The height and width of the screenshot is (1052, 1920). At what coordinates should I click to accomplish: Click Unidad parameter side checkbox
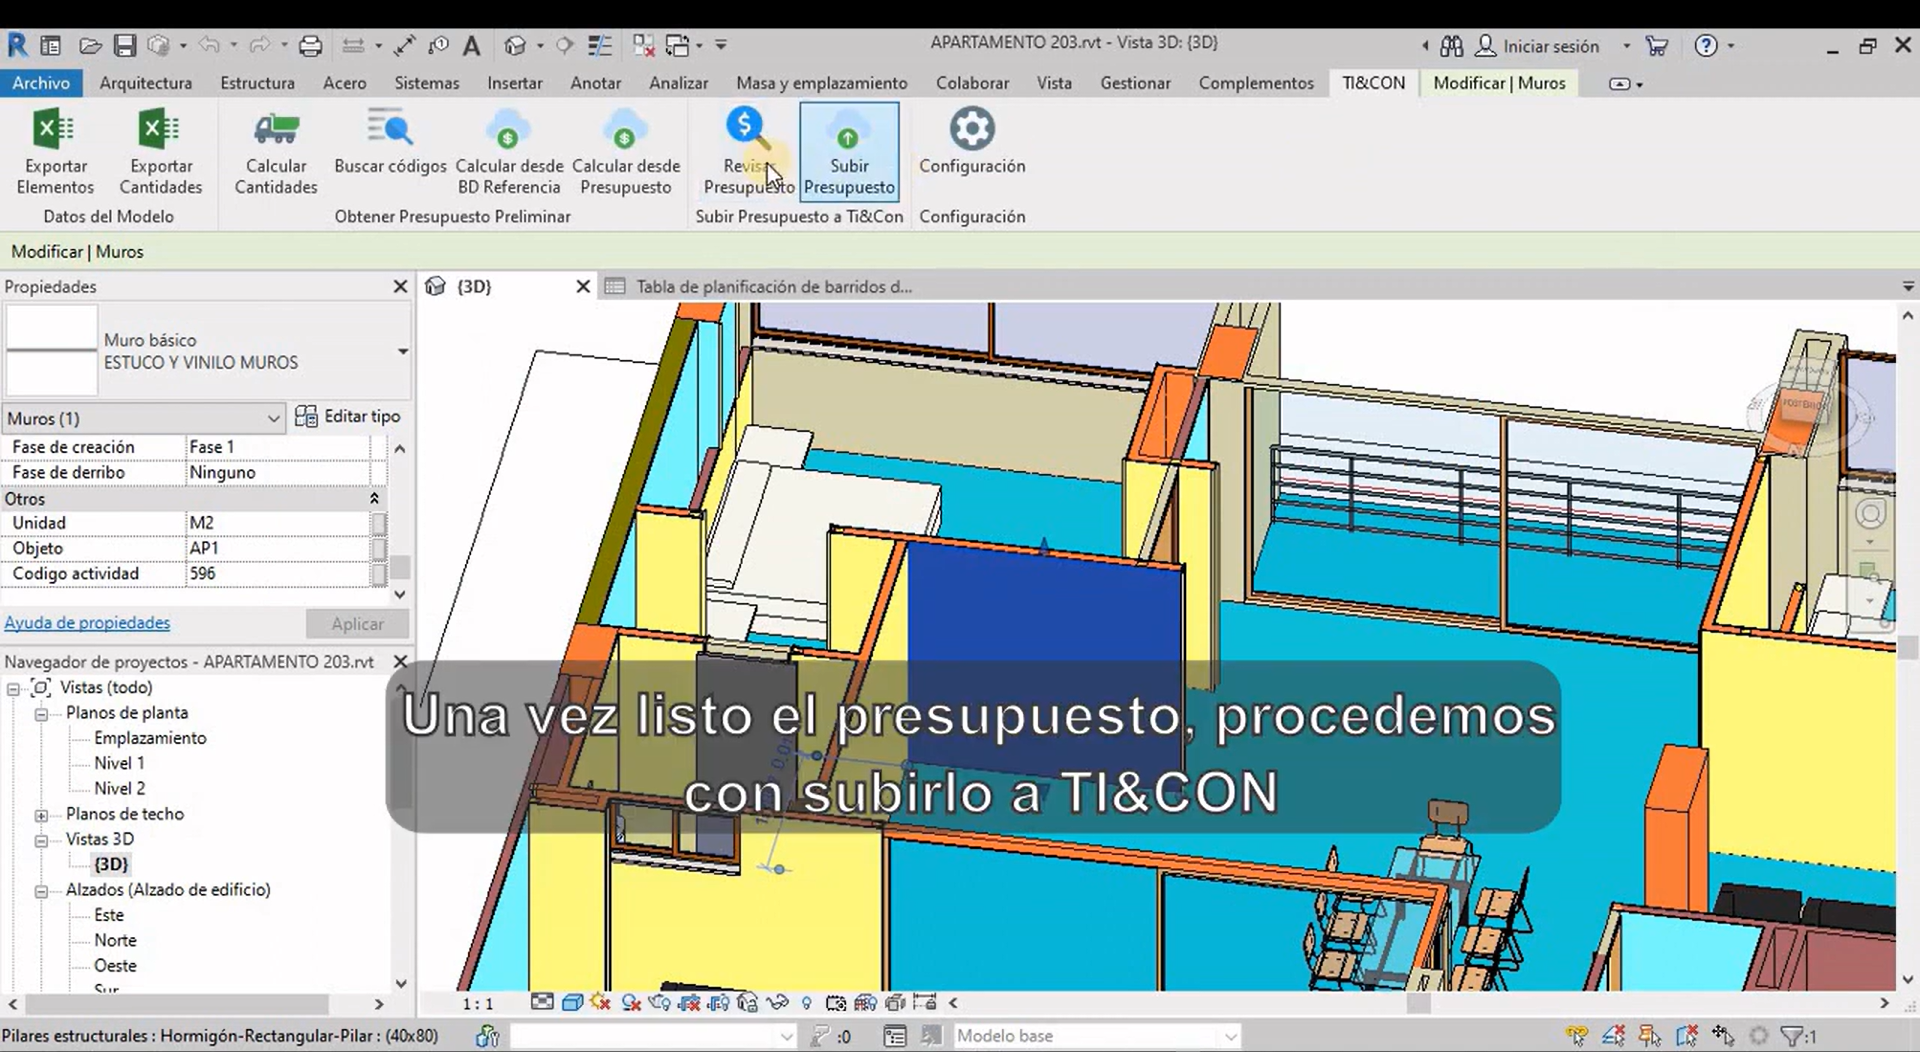coord(379,523)
